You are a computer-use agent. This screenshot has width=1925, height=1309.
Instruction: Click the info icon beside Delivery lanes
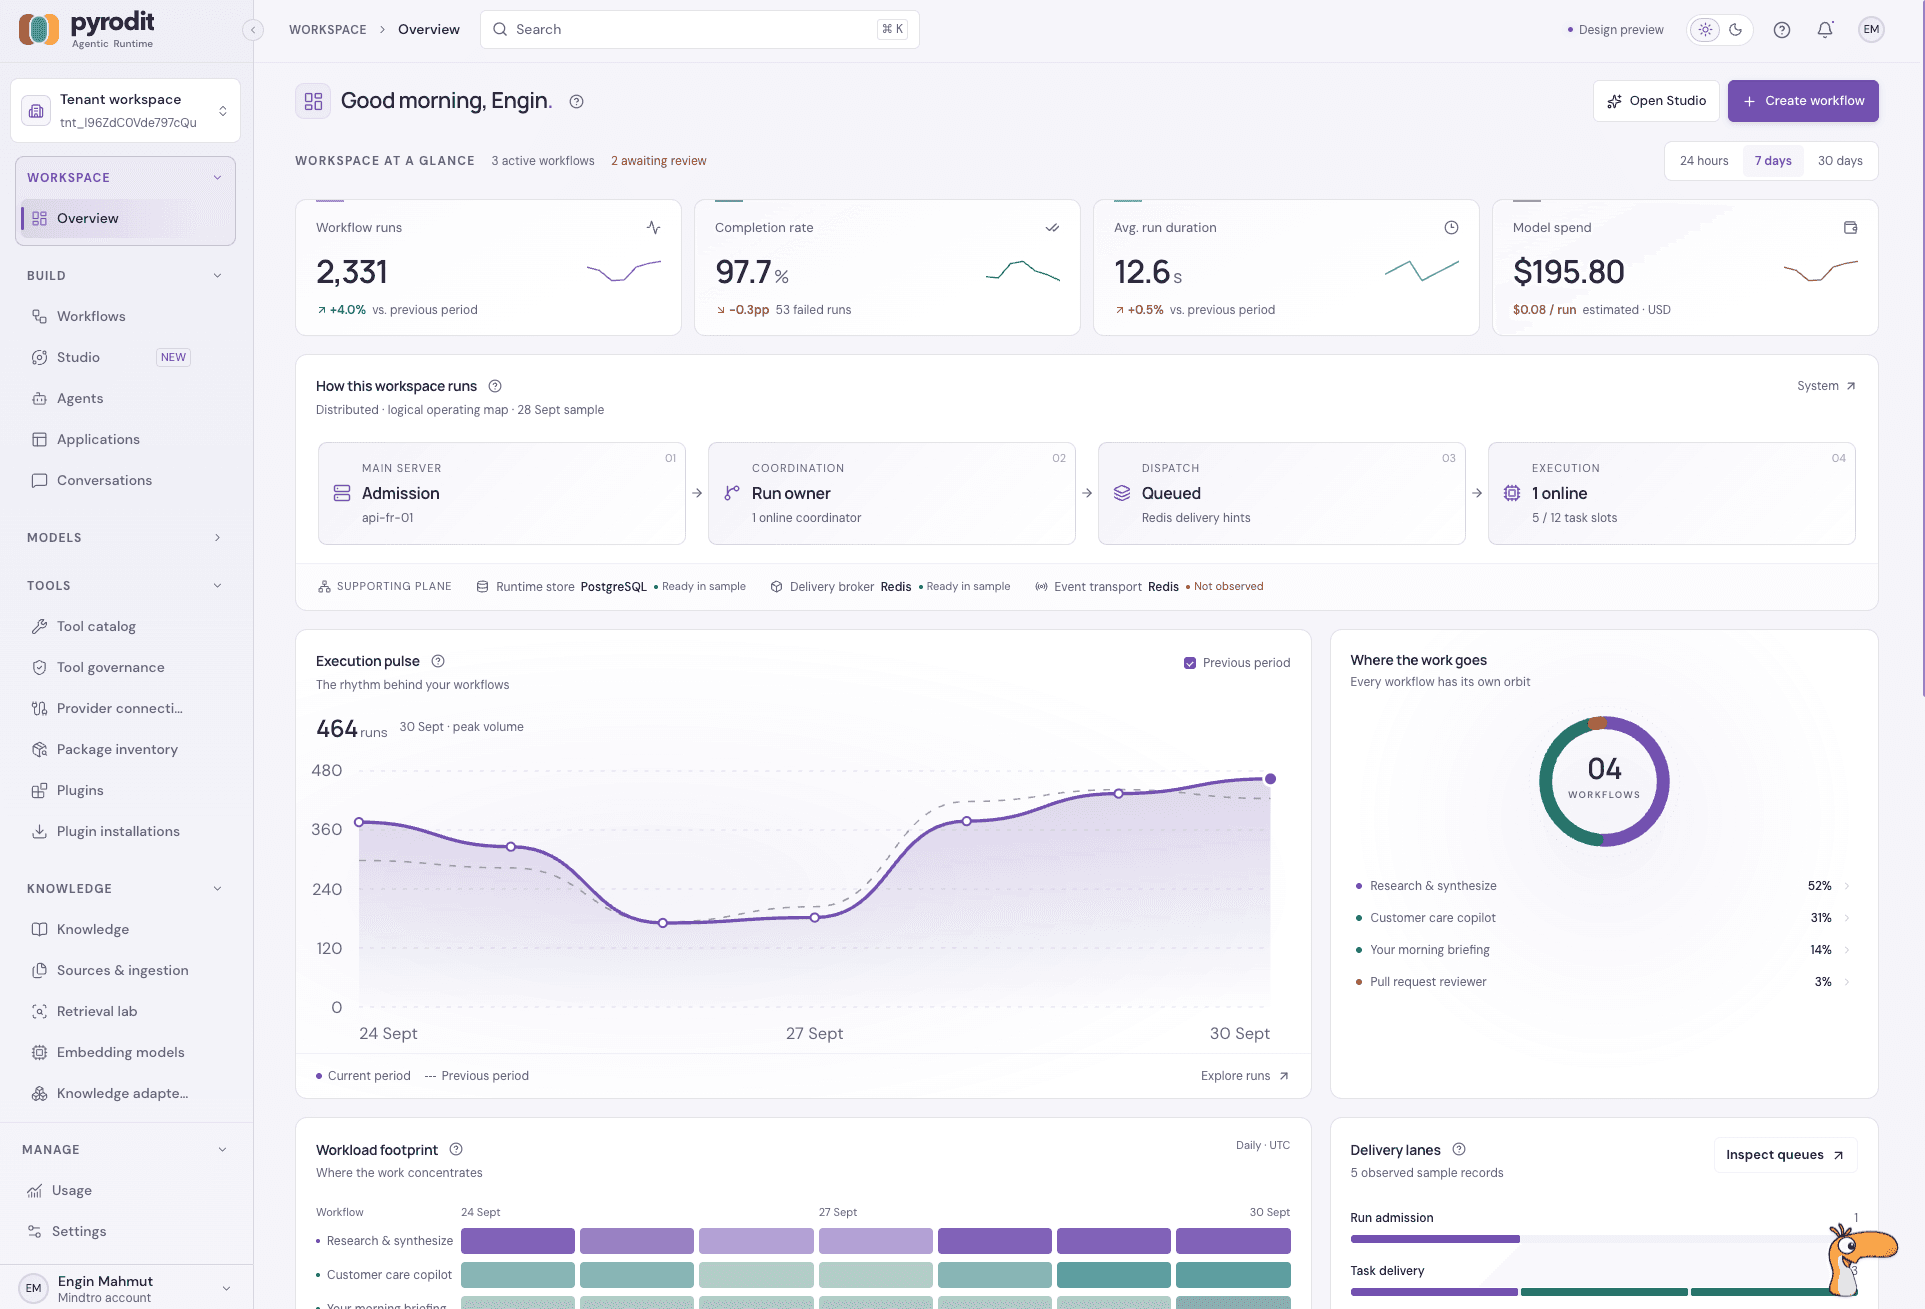tap(1459, 1149)
